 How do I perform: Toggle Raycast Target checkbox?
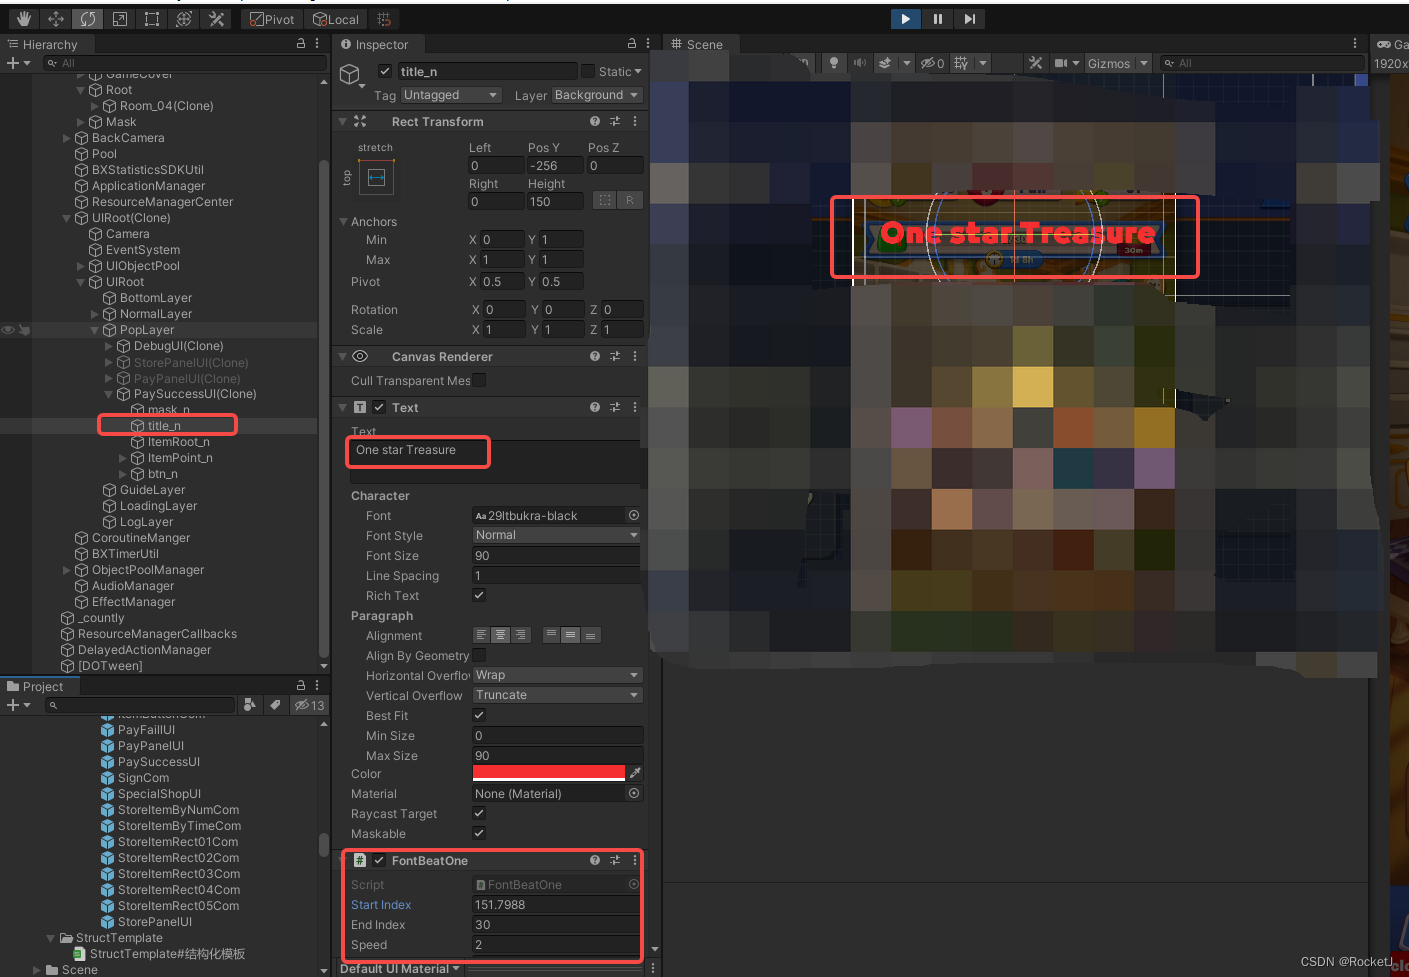[479, 813]
